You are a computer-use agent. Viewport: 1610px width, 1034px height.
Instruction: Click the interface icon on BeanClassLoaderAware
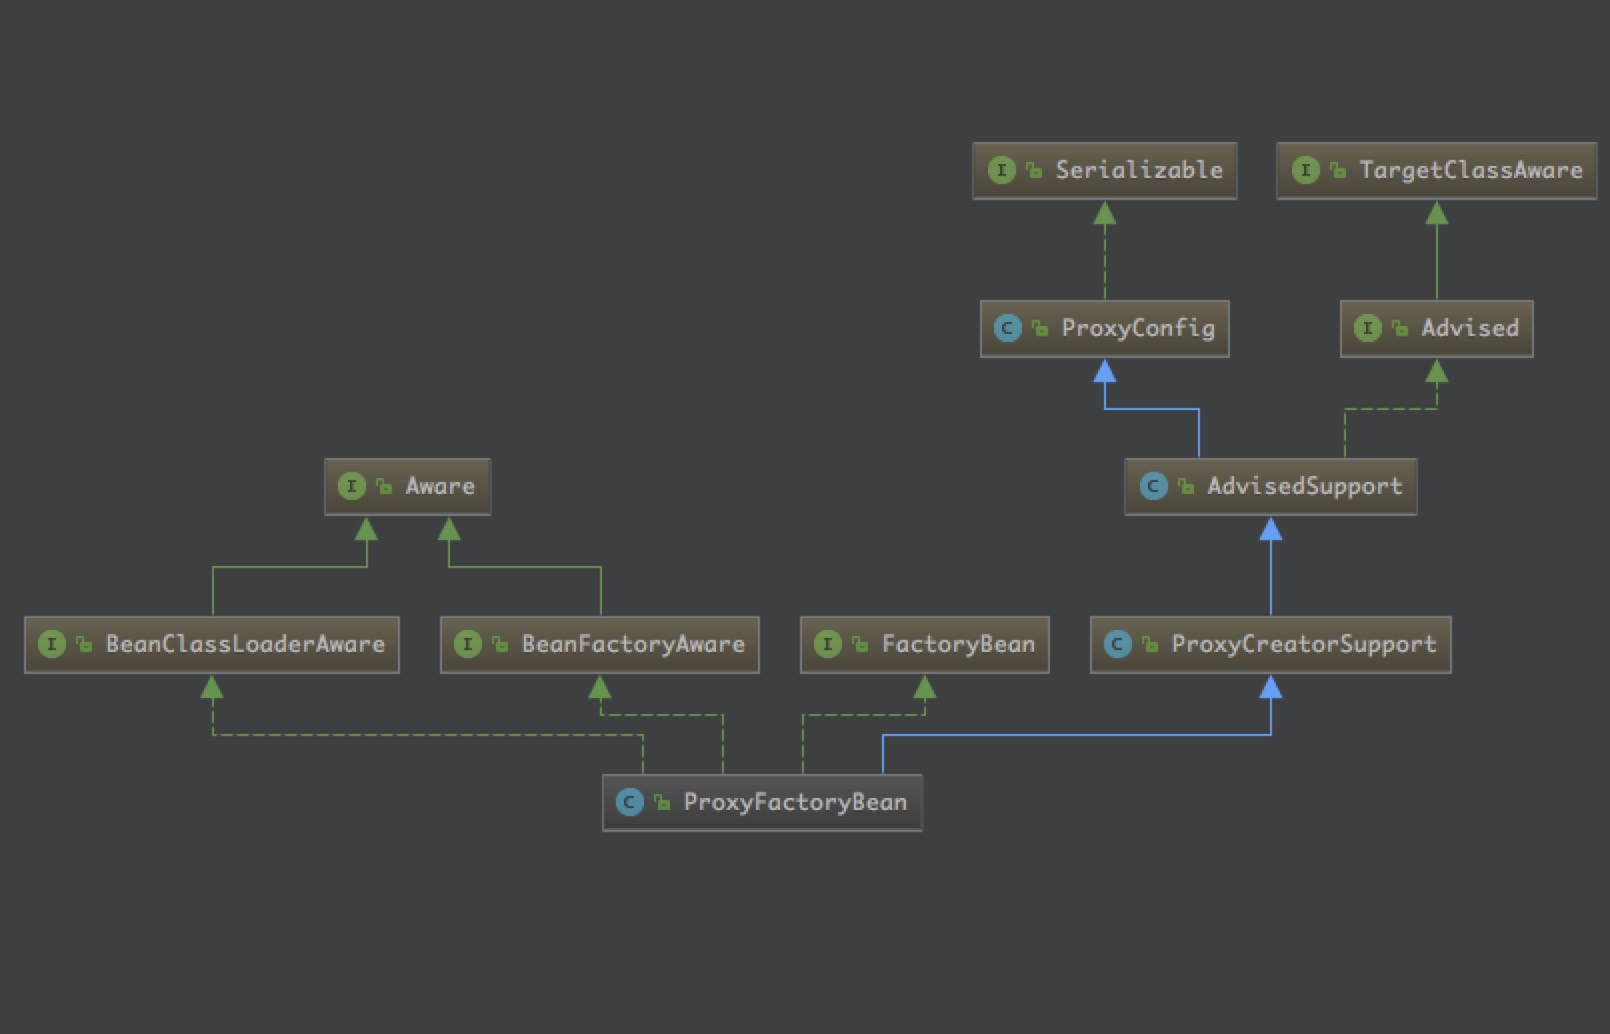point(52,644)
